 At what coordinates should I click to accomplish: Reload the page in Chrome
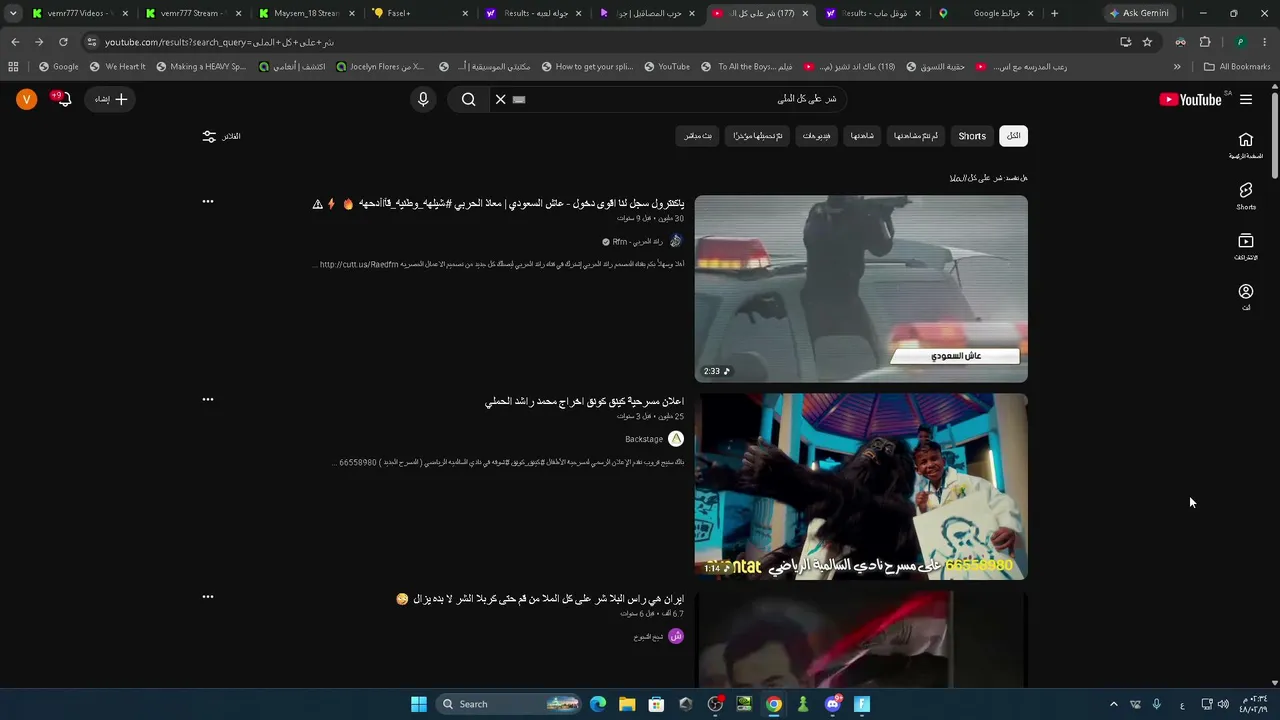(x=63, y=42)
